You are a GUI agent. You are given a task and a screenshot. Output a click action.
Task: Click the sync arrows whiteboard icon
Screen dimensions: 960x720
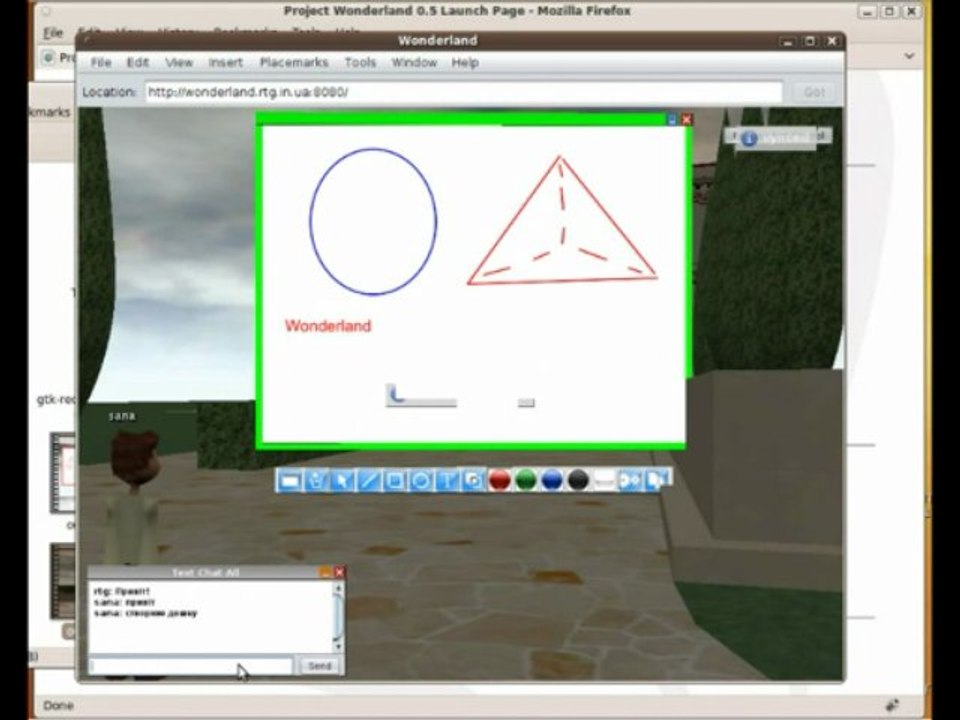[630, 481]
